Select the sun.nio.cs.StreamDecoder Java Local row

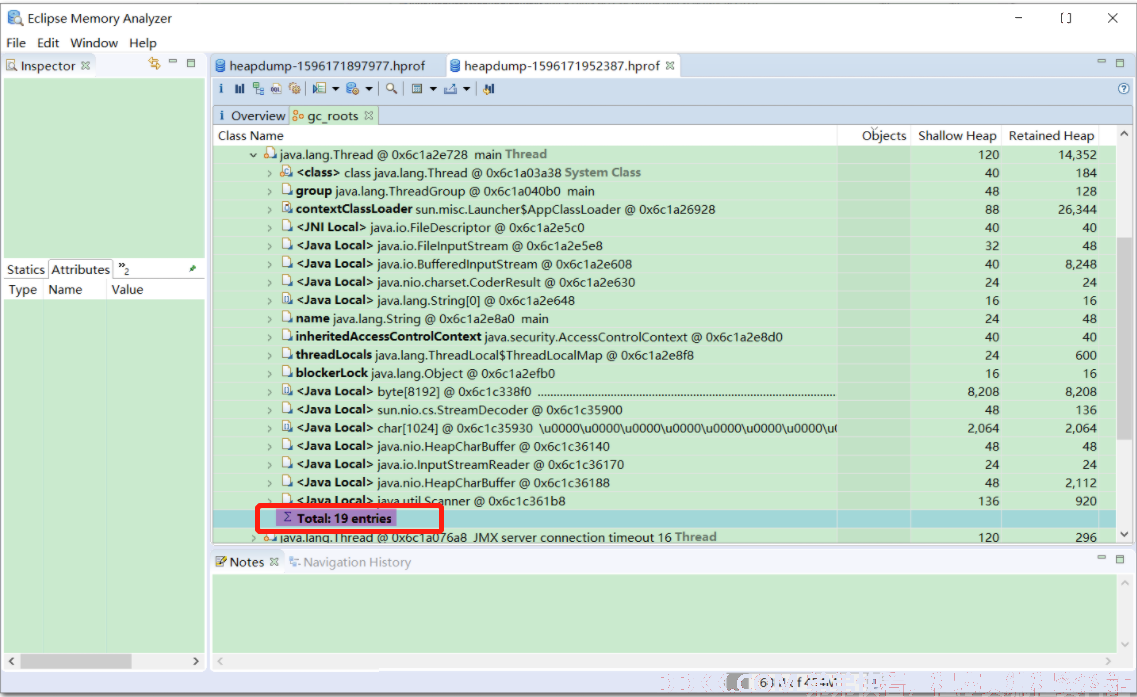664,410
